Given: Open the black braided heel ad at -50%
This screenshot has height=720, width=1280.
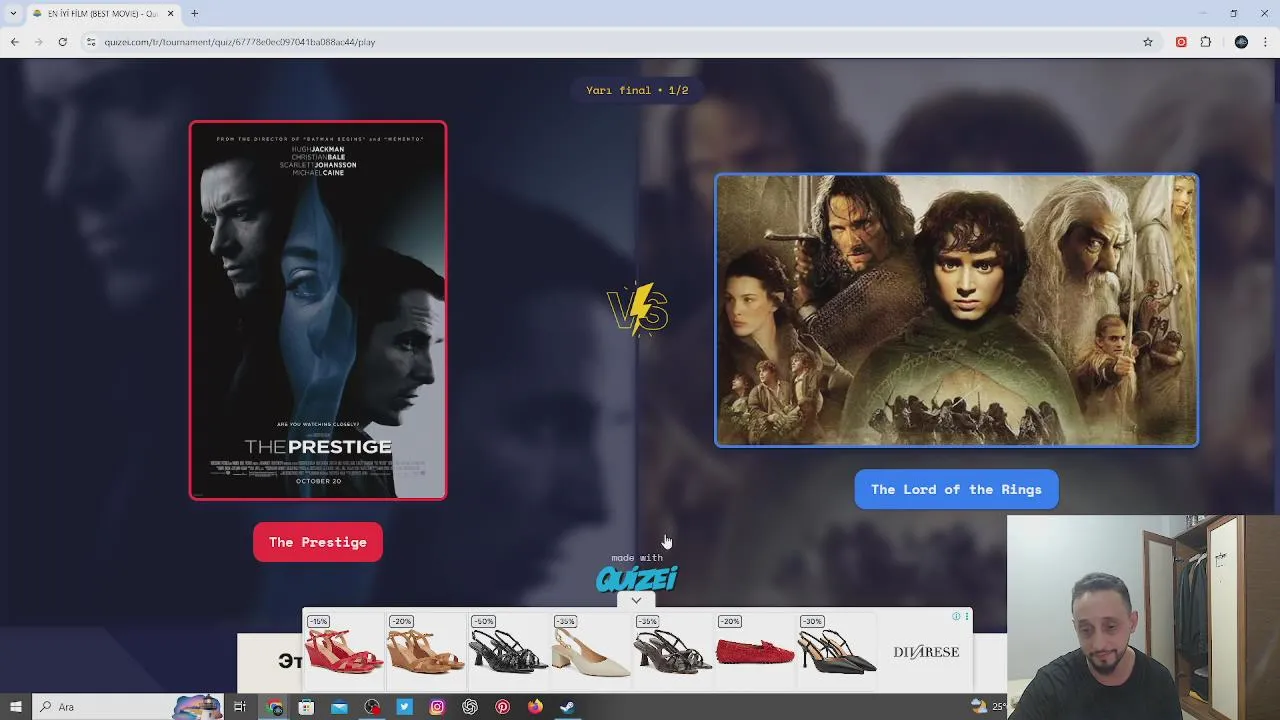Looking at the screenshot, I should pos(508,650).
